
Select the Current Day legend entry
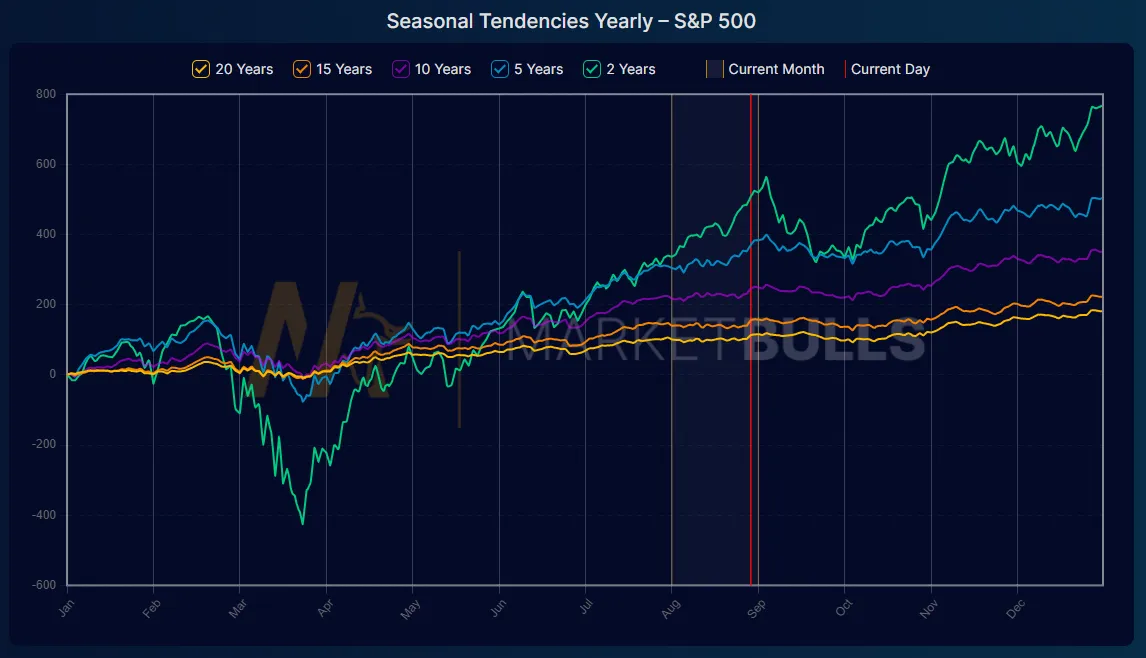[889, 68]
